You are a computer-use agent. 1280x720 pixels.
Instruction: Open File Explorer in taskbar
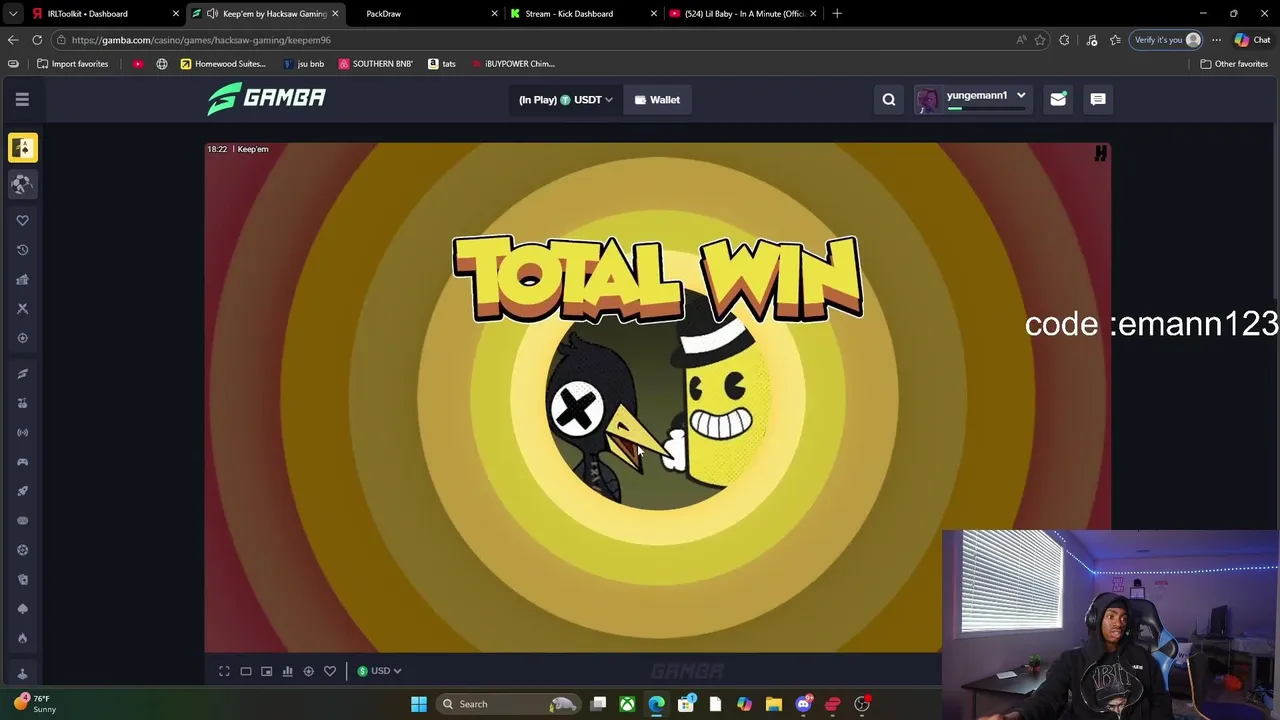coord(774,704)
